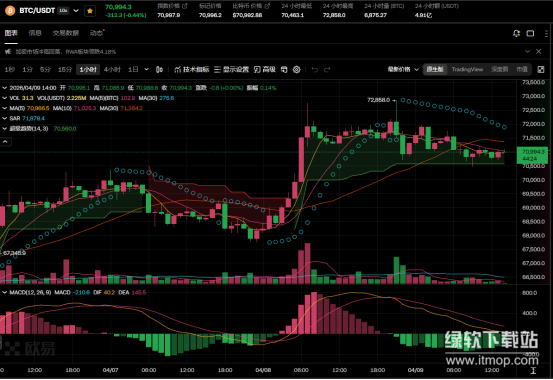Viewport: 553px width, 380px height.
Task: Click the current price label 70,994.3 on axis
Action: [x=533, y=155]
